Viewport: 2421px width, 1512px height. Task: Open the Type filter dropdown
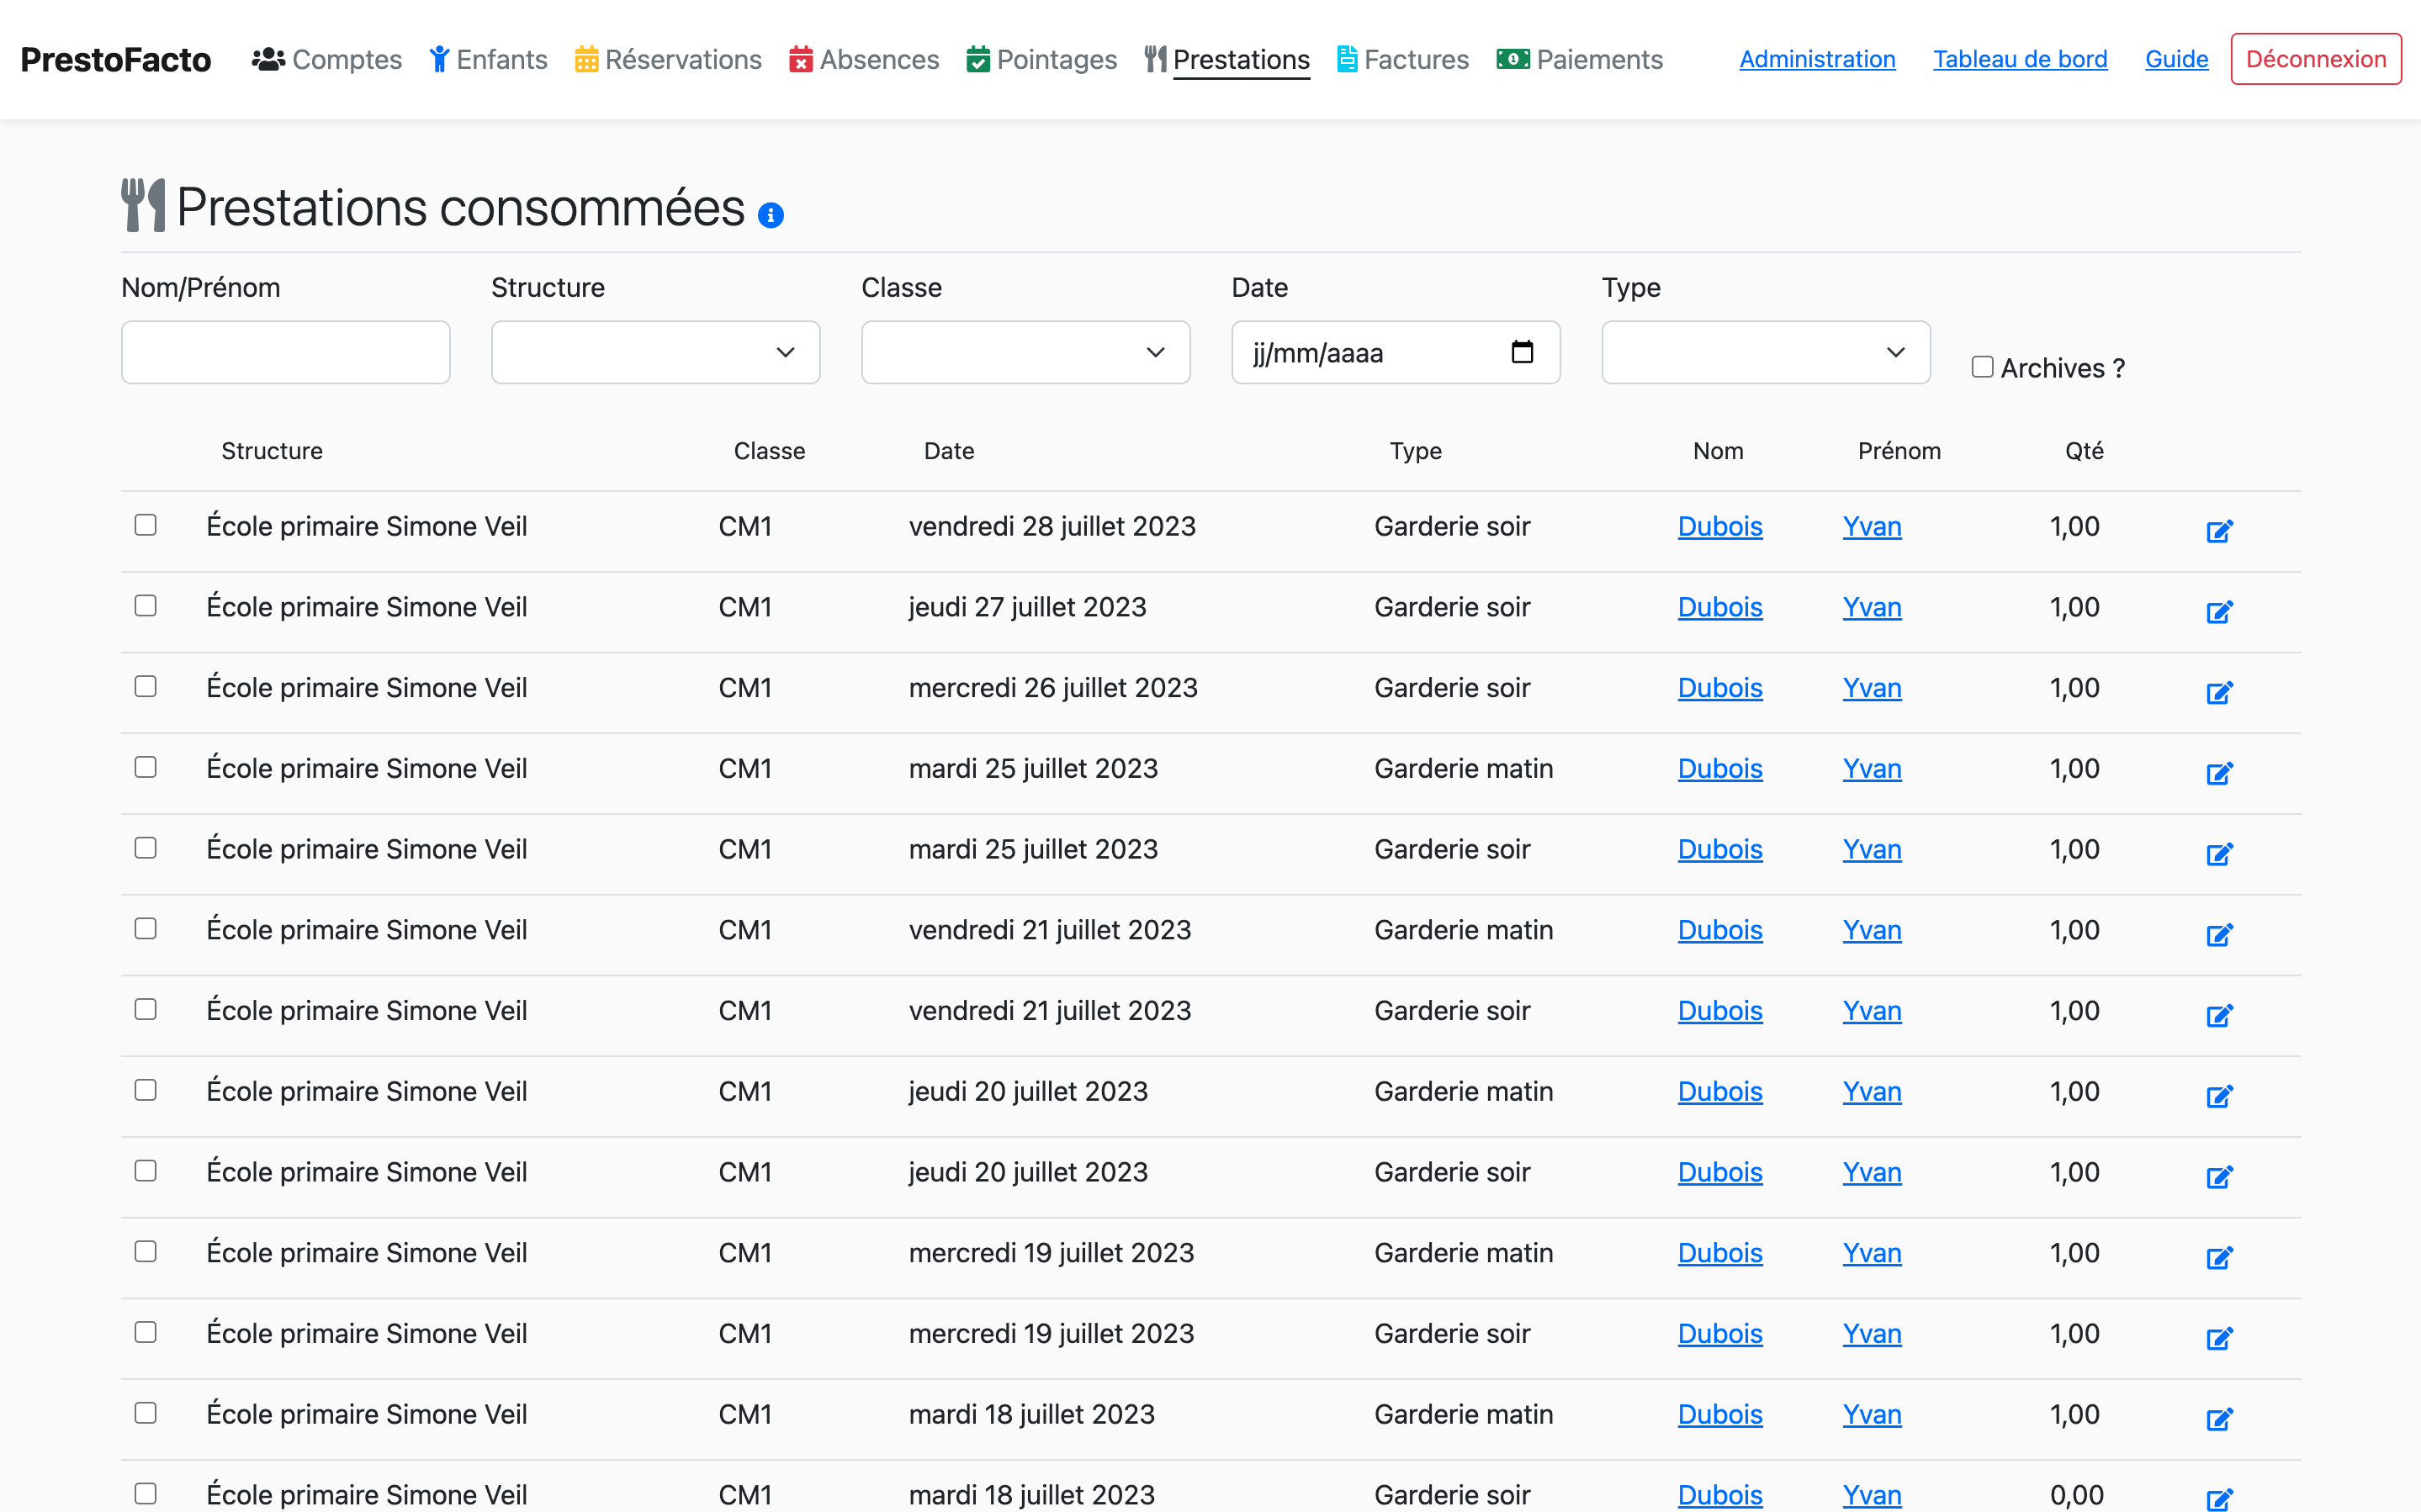(x=1765, y=352)
